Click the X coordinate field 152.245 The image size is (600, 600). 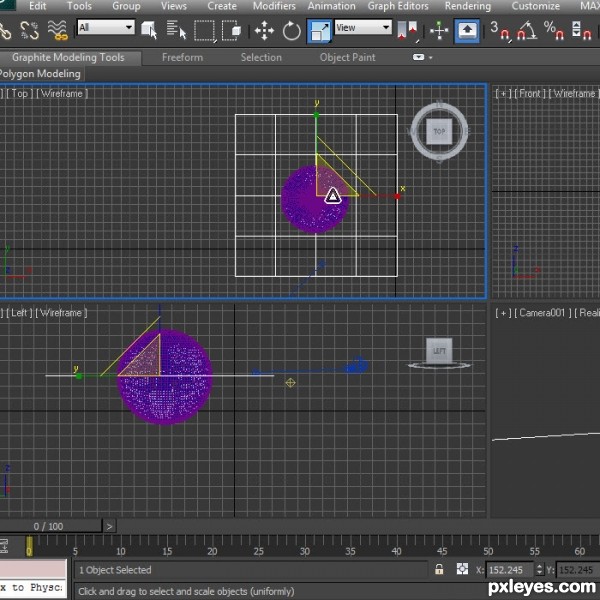pos(509,570)
